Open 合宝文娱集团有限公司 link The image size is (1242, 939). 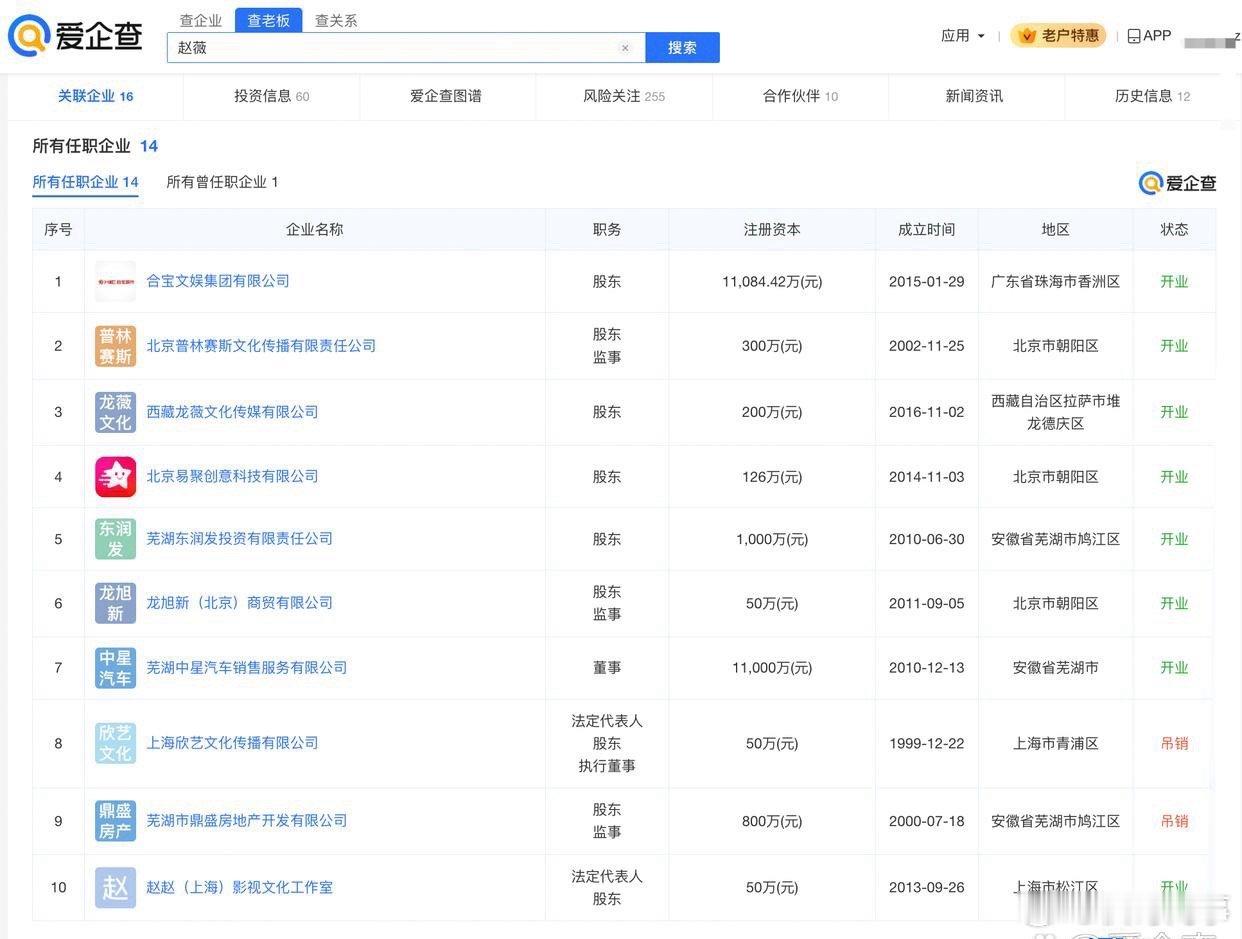(218, 281)
